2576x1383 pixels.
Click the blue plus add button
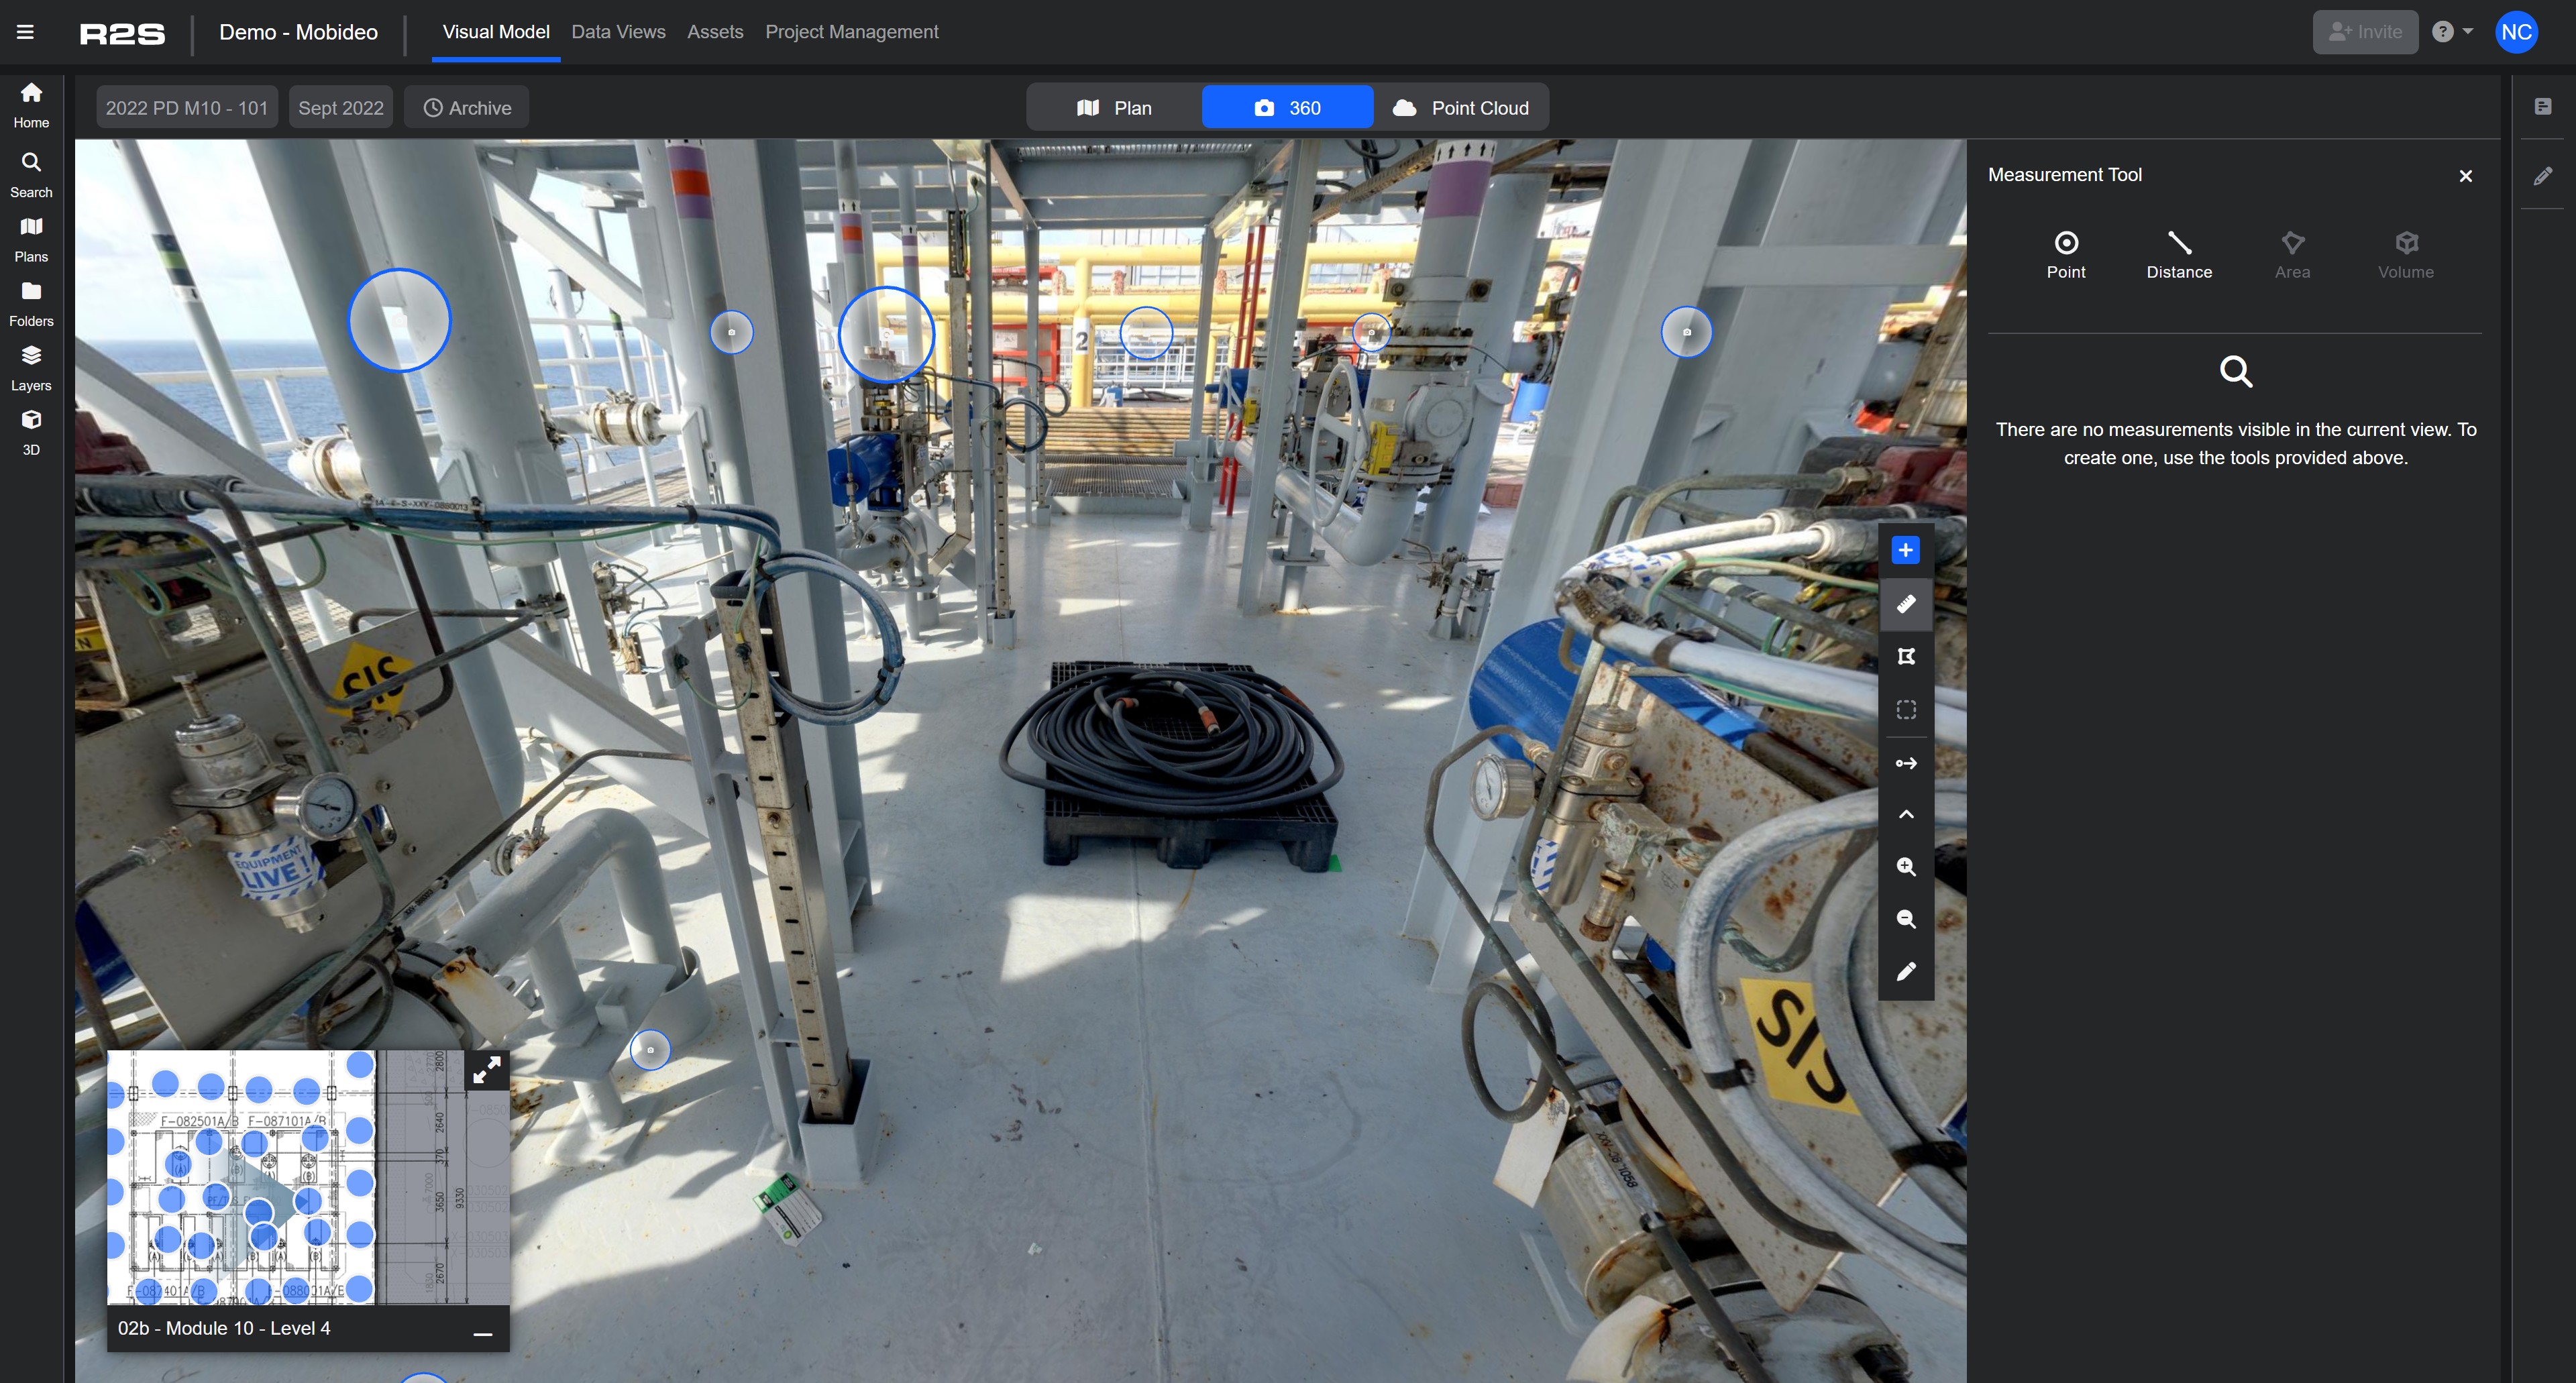tap(1906, 550)
